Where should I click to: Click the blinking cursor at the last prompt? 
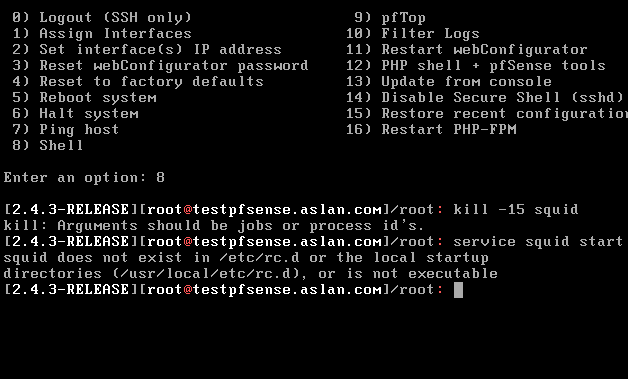click(458, 290)
